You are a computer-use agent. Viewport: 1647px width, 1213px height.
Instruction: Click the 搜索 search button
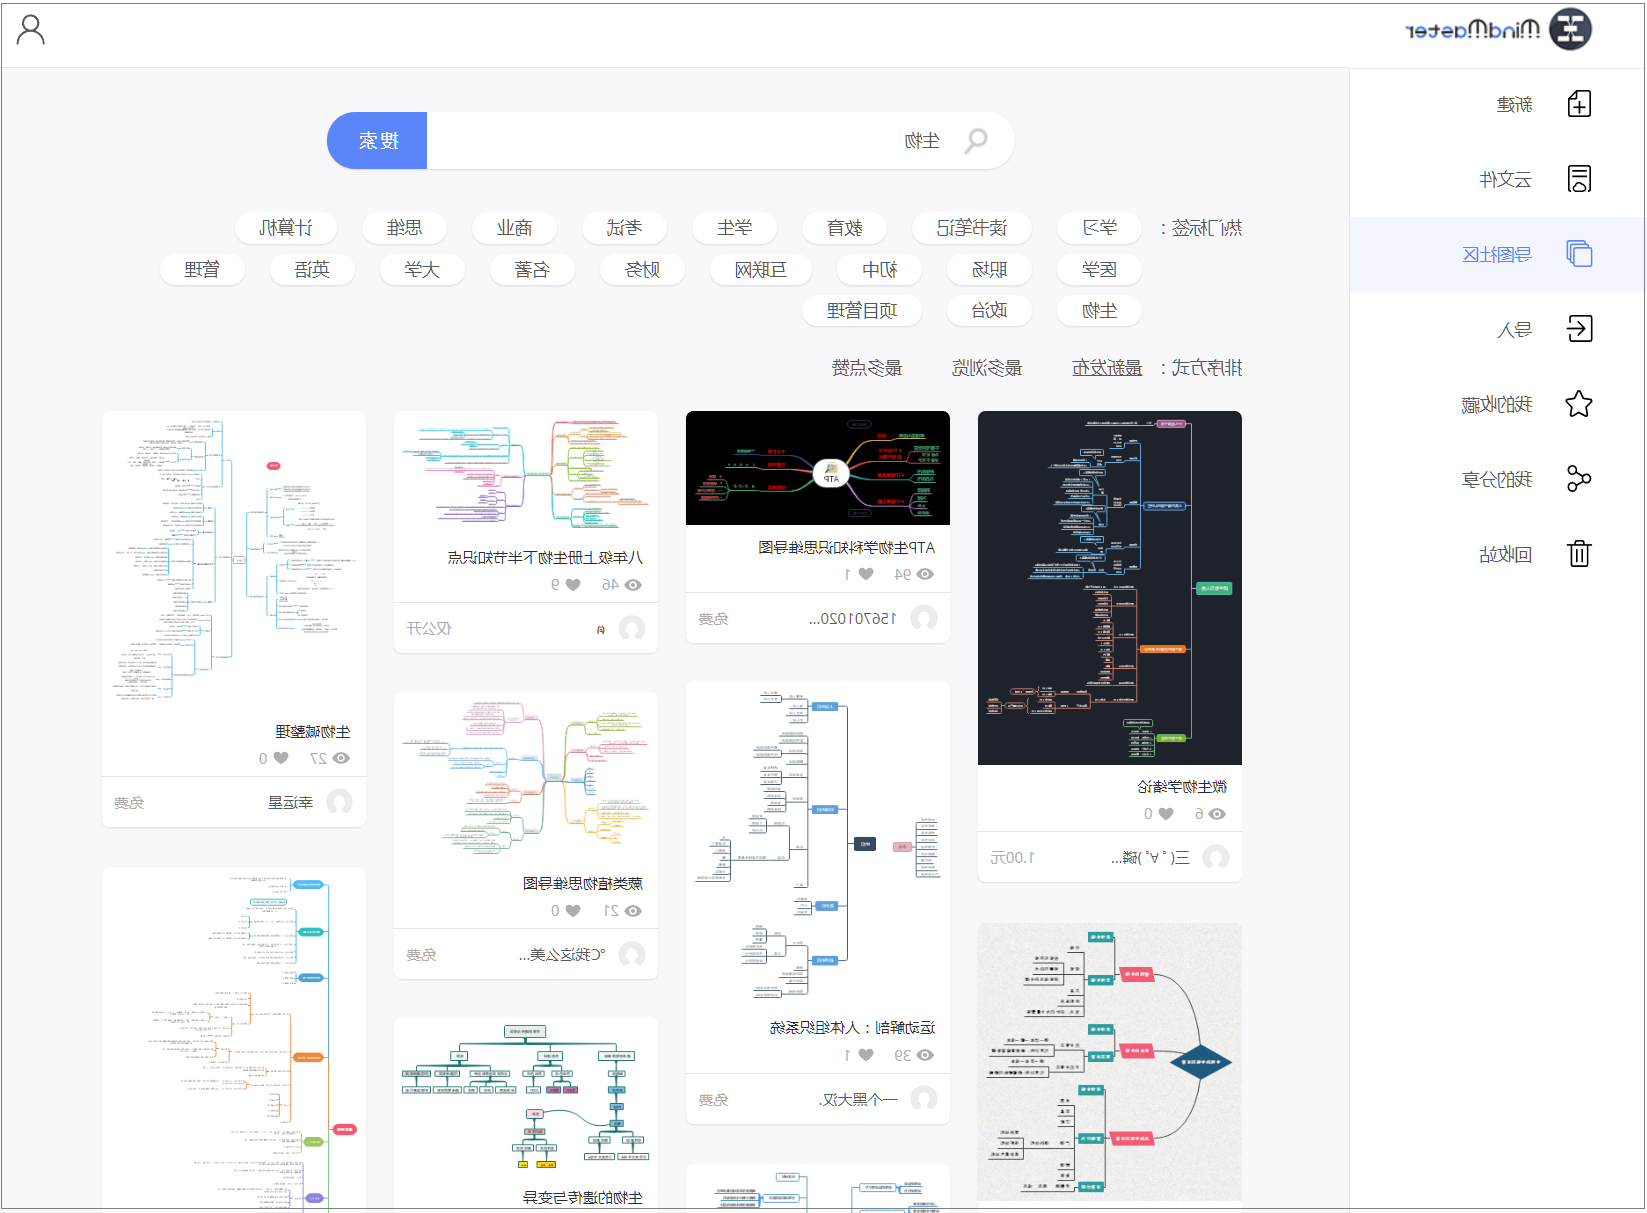pos(378,141)
